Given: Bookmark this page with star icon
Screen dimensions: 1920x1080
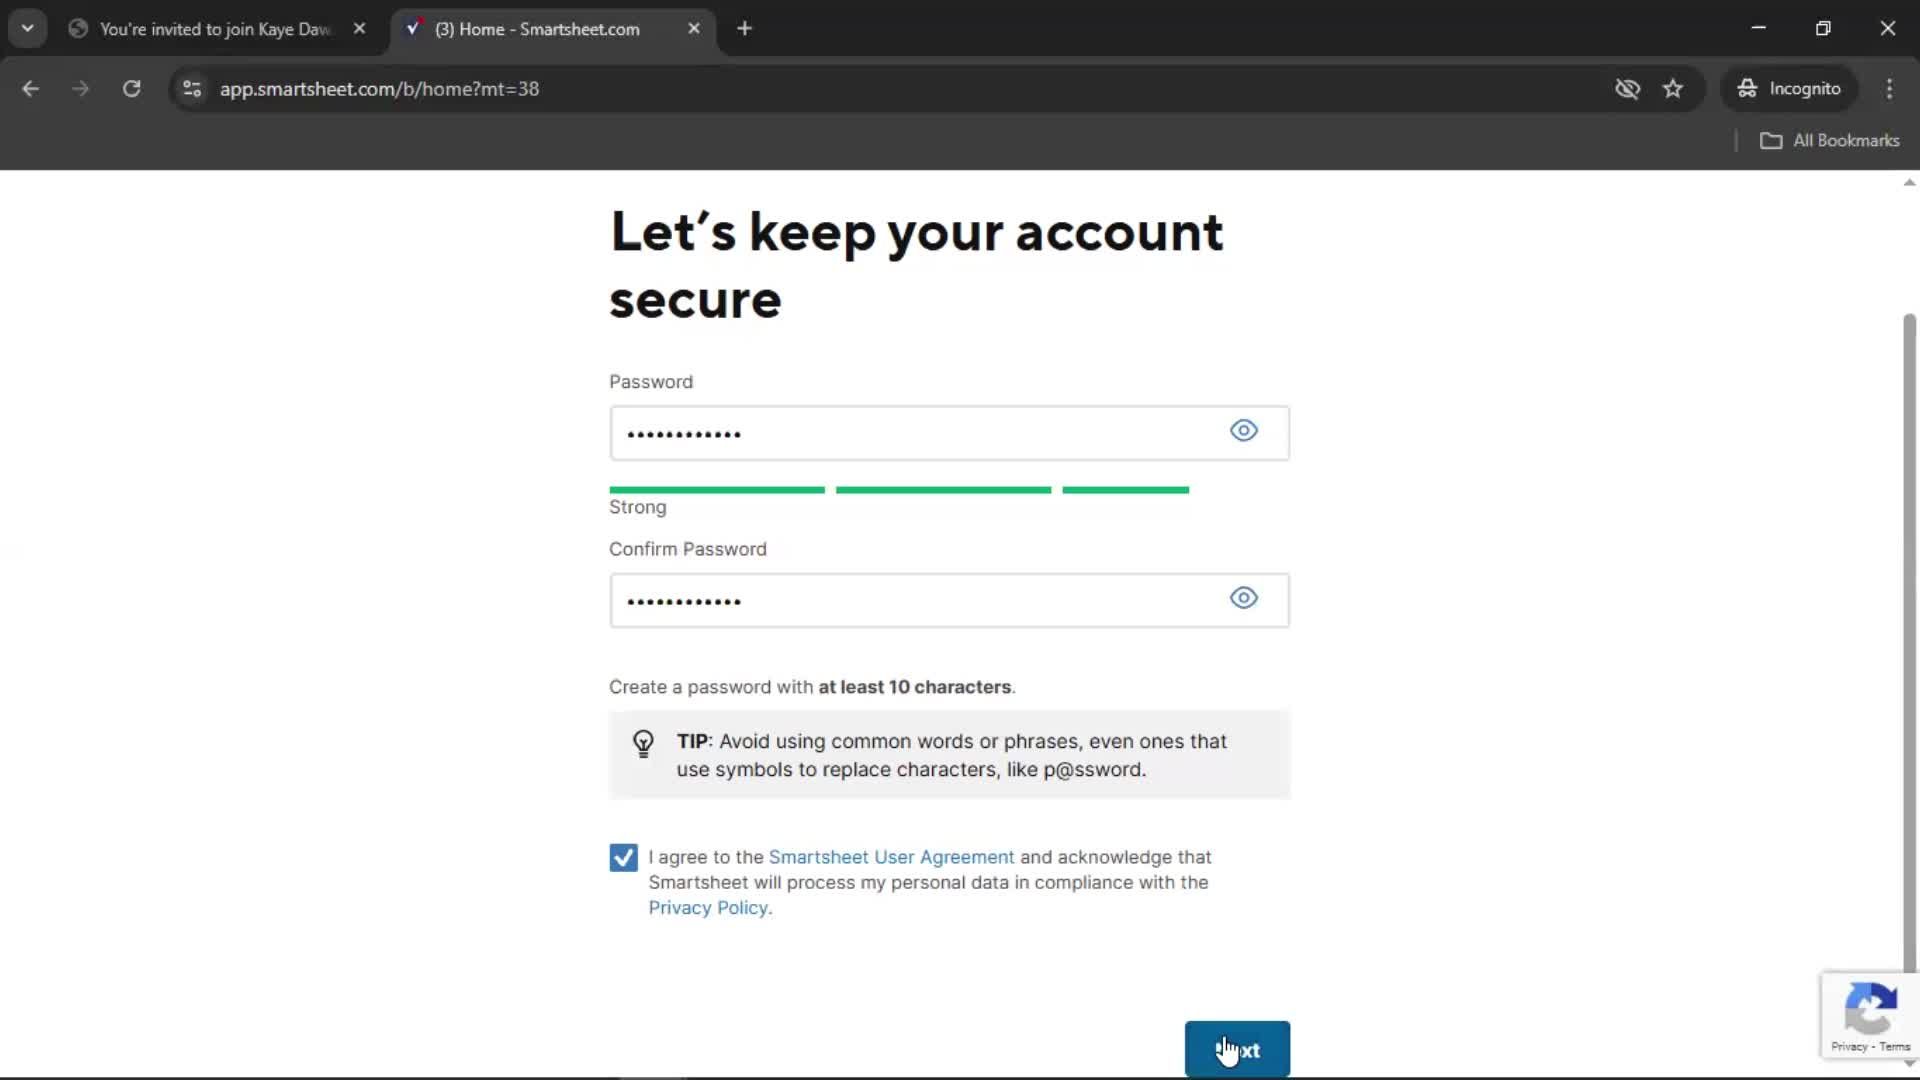Looking at the screenshot, I should pos(1673,89).
